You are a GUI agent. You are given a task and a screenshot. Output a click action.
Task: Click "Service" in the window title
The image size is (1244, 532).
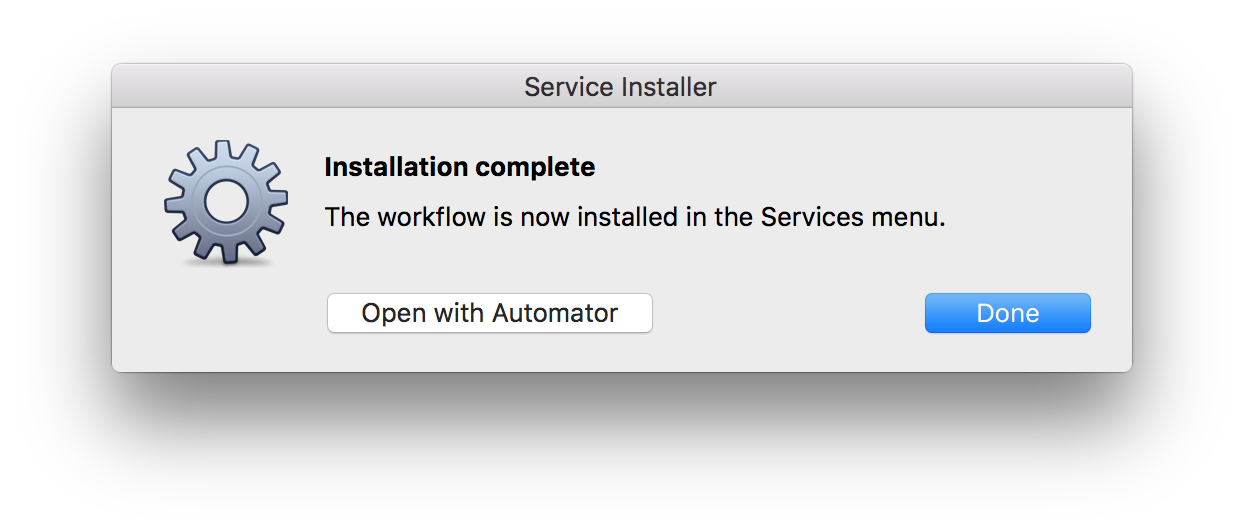coord(568,87)
